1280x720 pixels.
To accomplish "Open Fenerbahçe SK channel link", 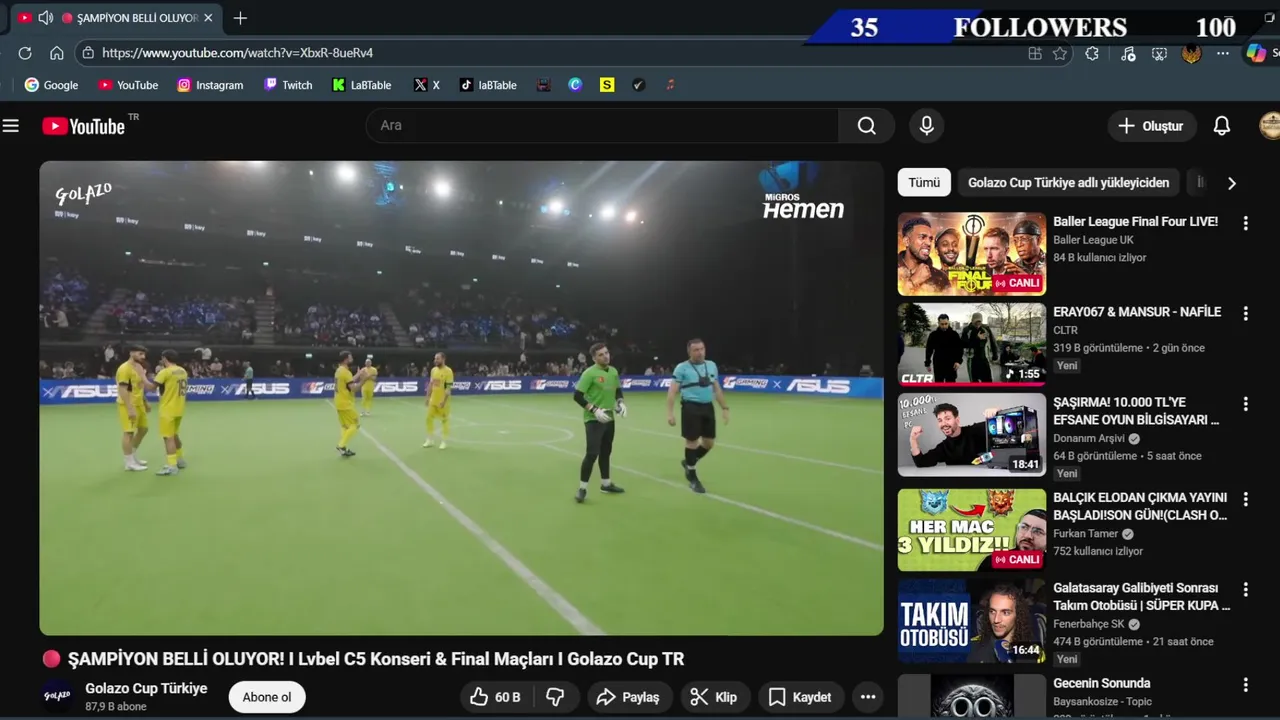I will [1090, 624].
